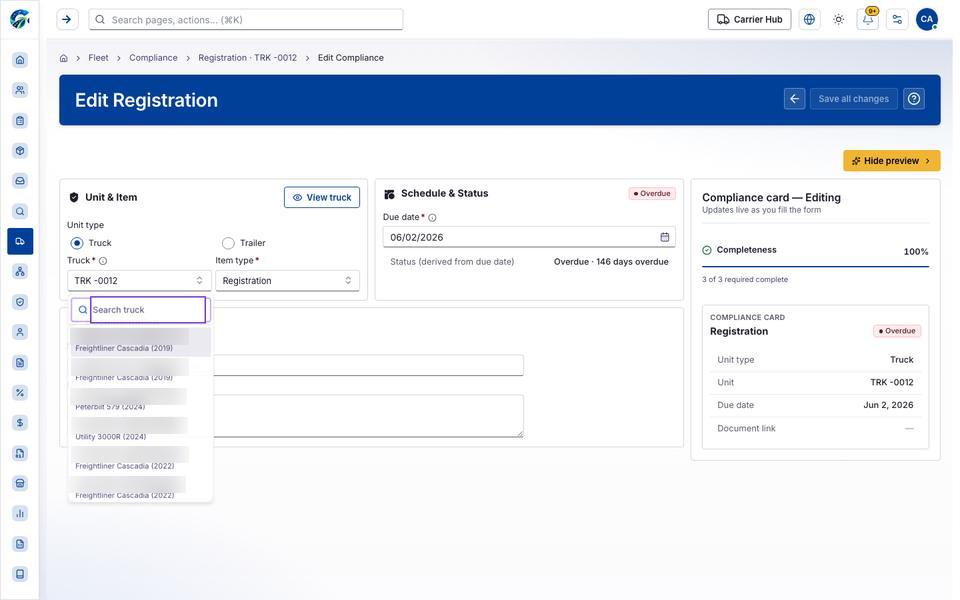
Task: Open the TRK -0012 truck dropdown
Action: [139, 280]
